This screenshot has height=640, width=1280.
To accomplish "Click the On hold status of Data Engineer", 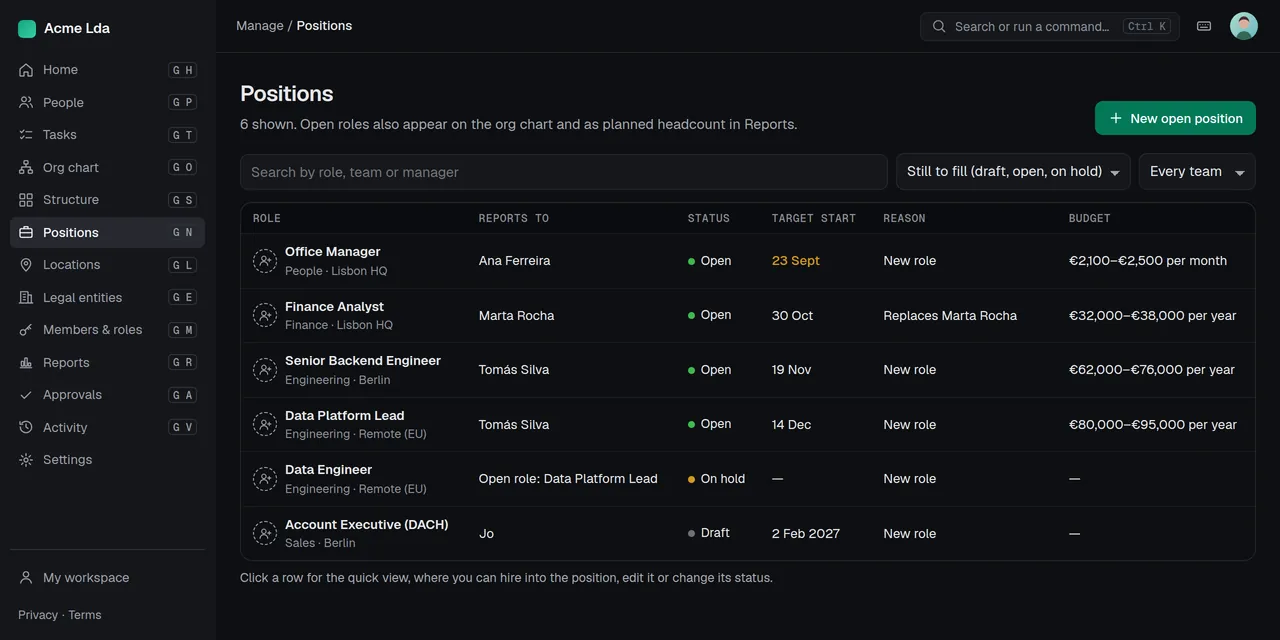I will click(716, 479).
